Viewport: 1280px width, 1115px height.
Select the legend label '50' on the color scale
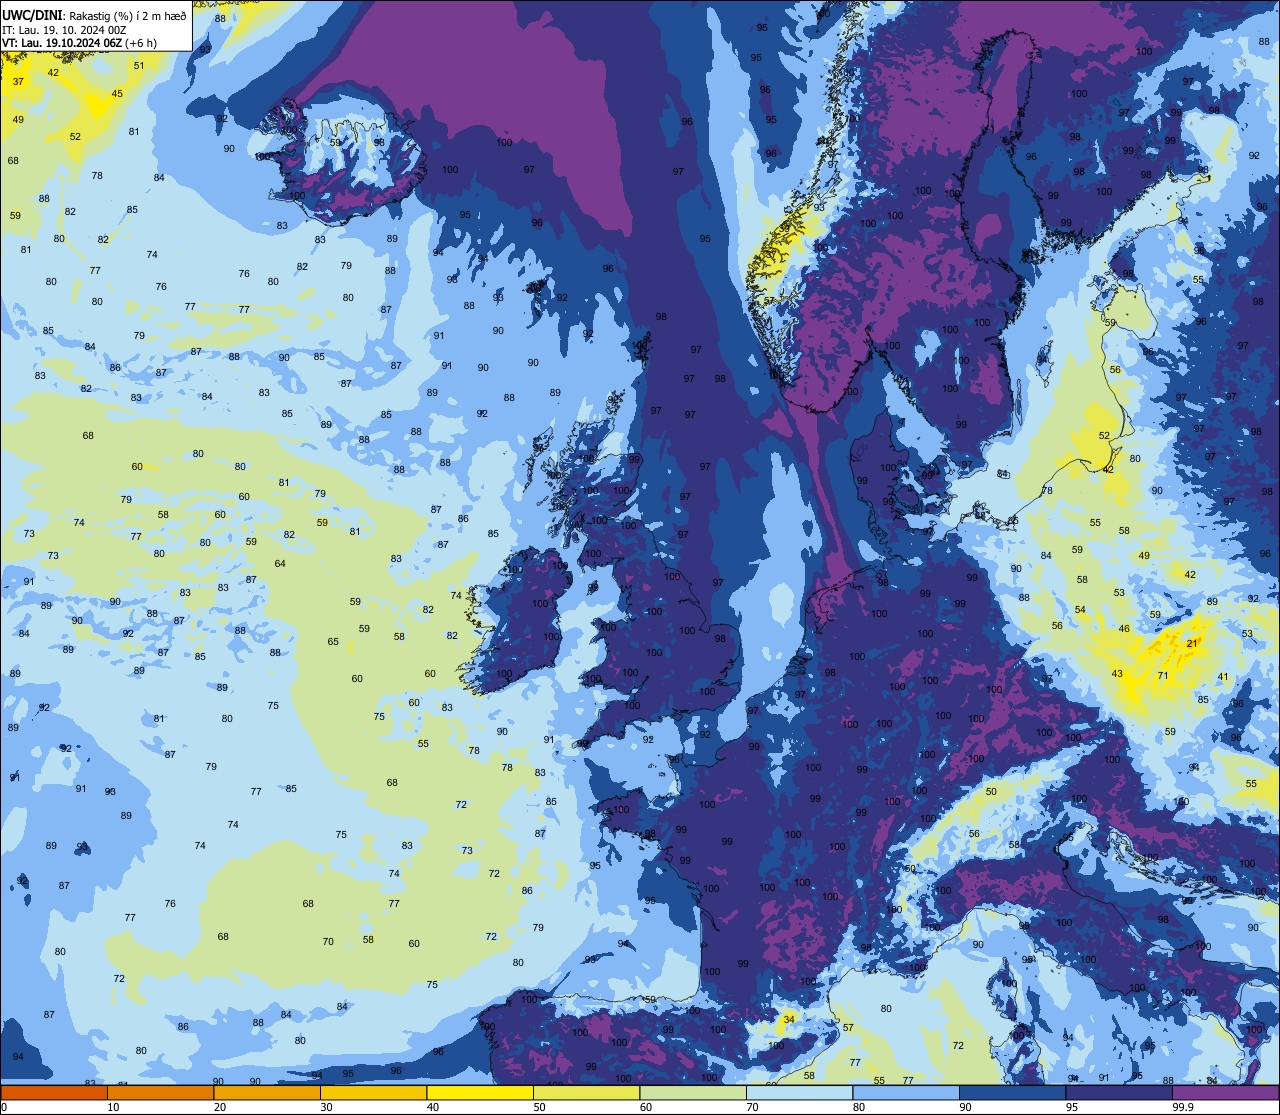(x=540, y=1107)
